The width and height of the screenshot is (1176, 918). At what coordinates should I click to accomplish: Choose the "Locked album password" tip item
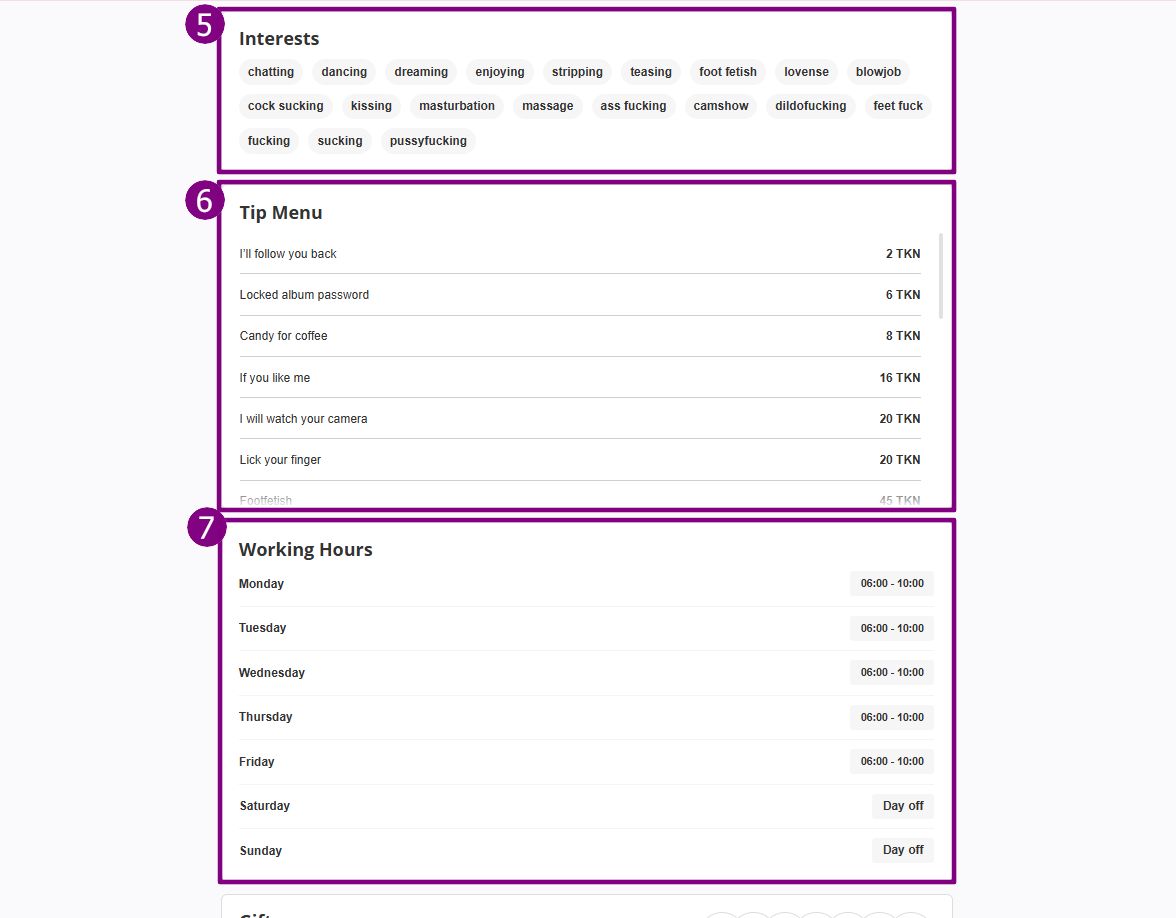coord(304,295)
